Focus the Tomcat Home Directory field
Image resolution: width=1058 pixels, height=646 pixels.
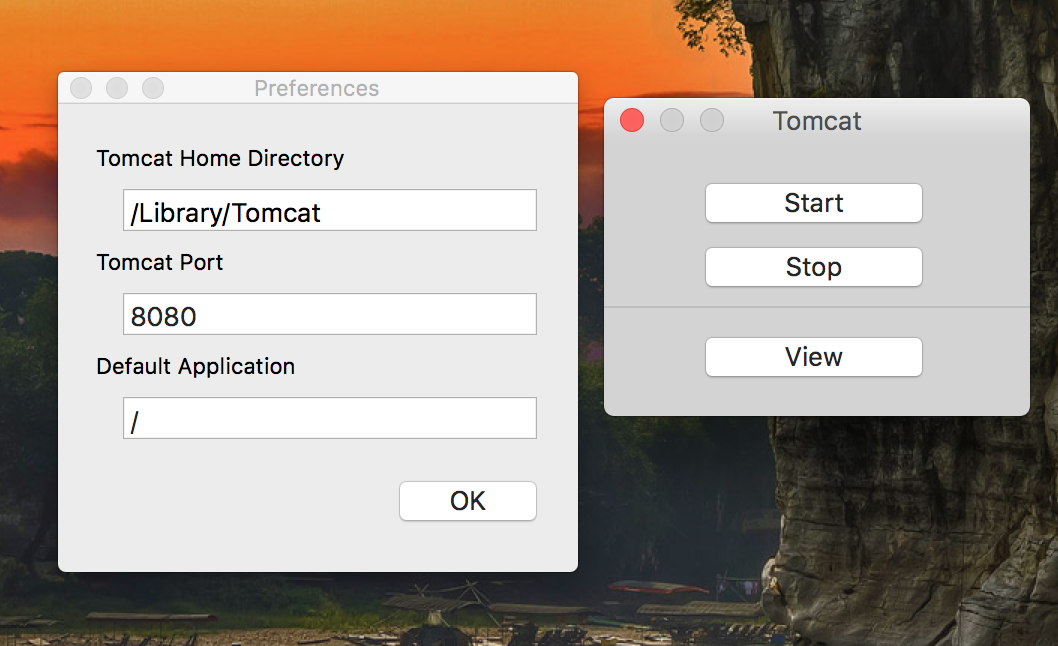(330, 210)
